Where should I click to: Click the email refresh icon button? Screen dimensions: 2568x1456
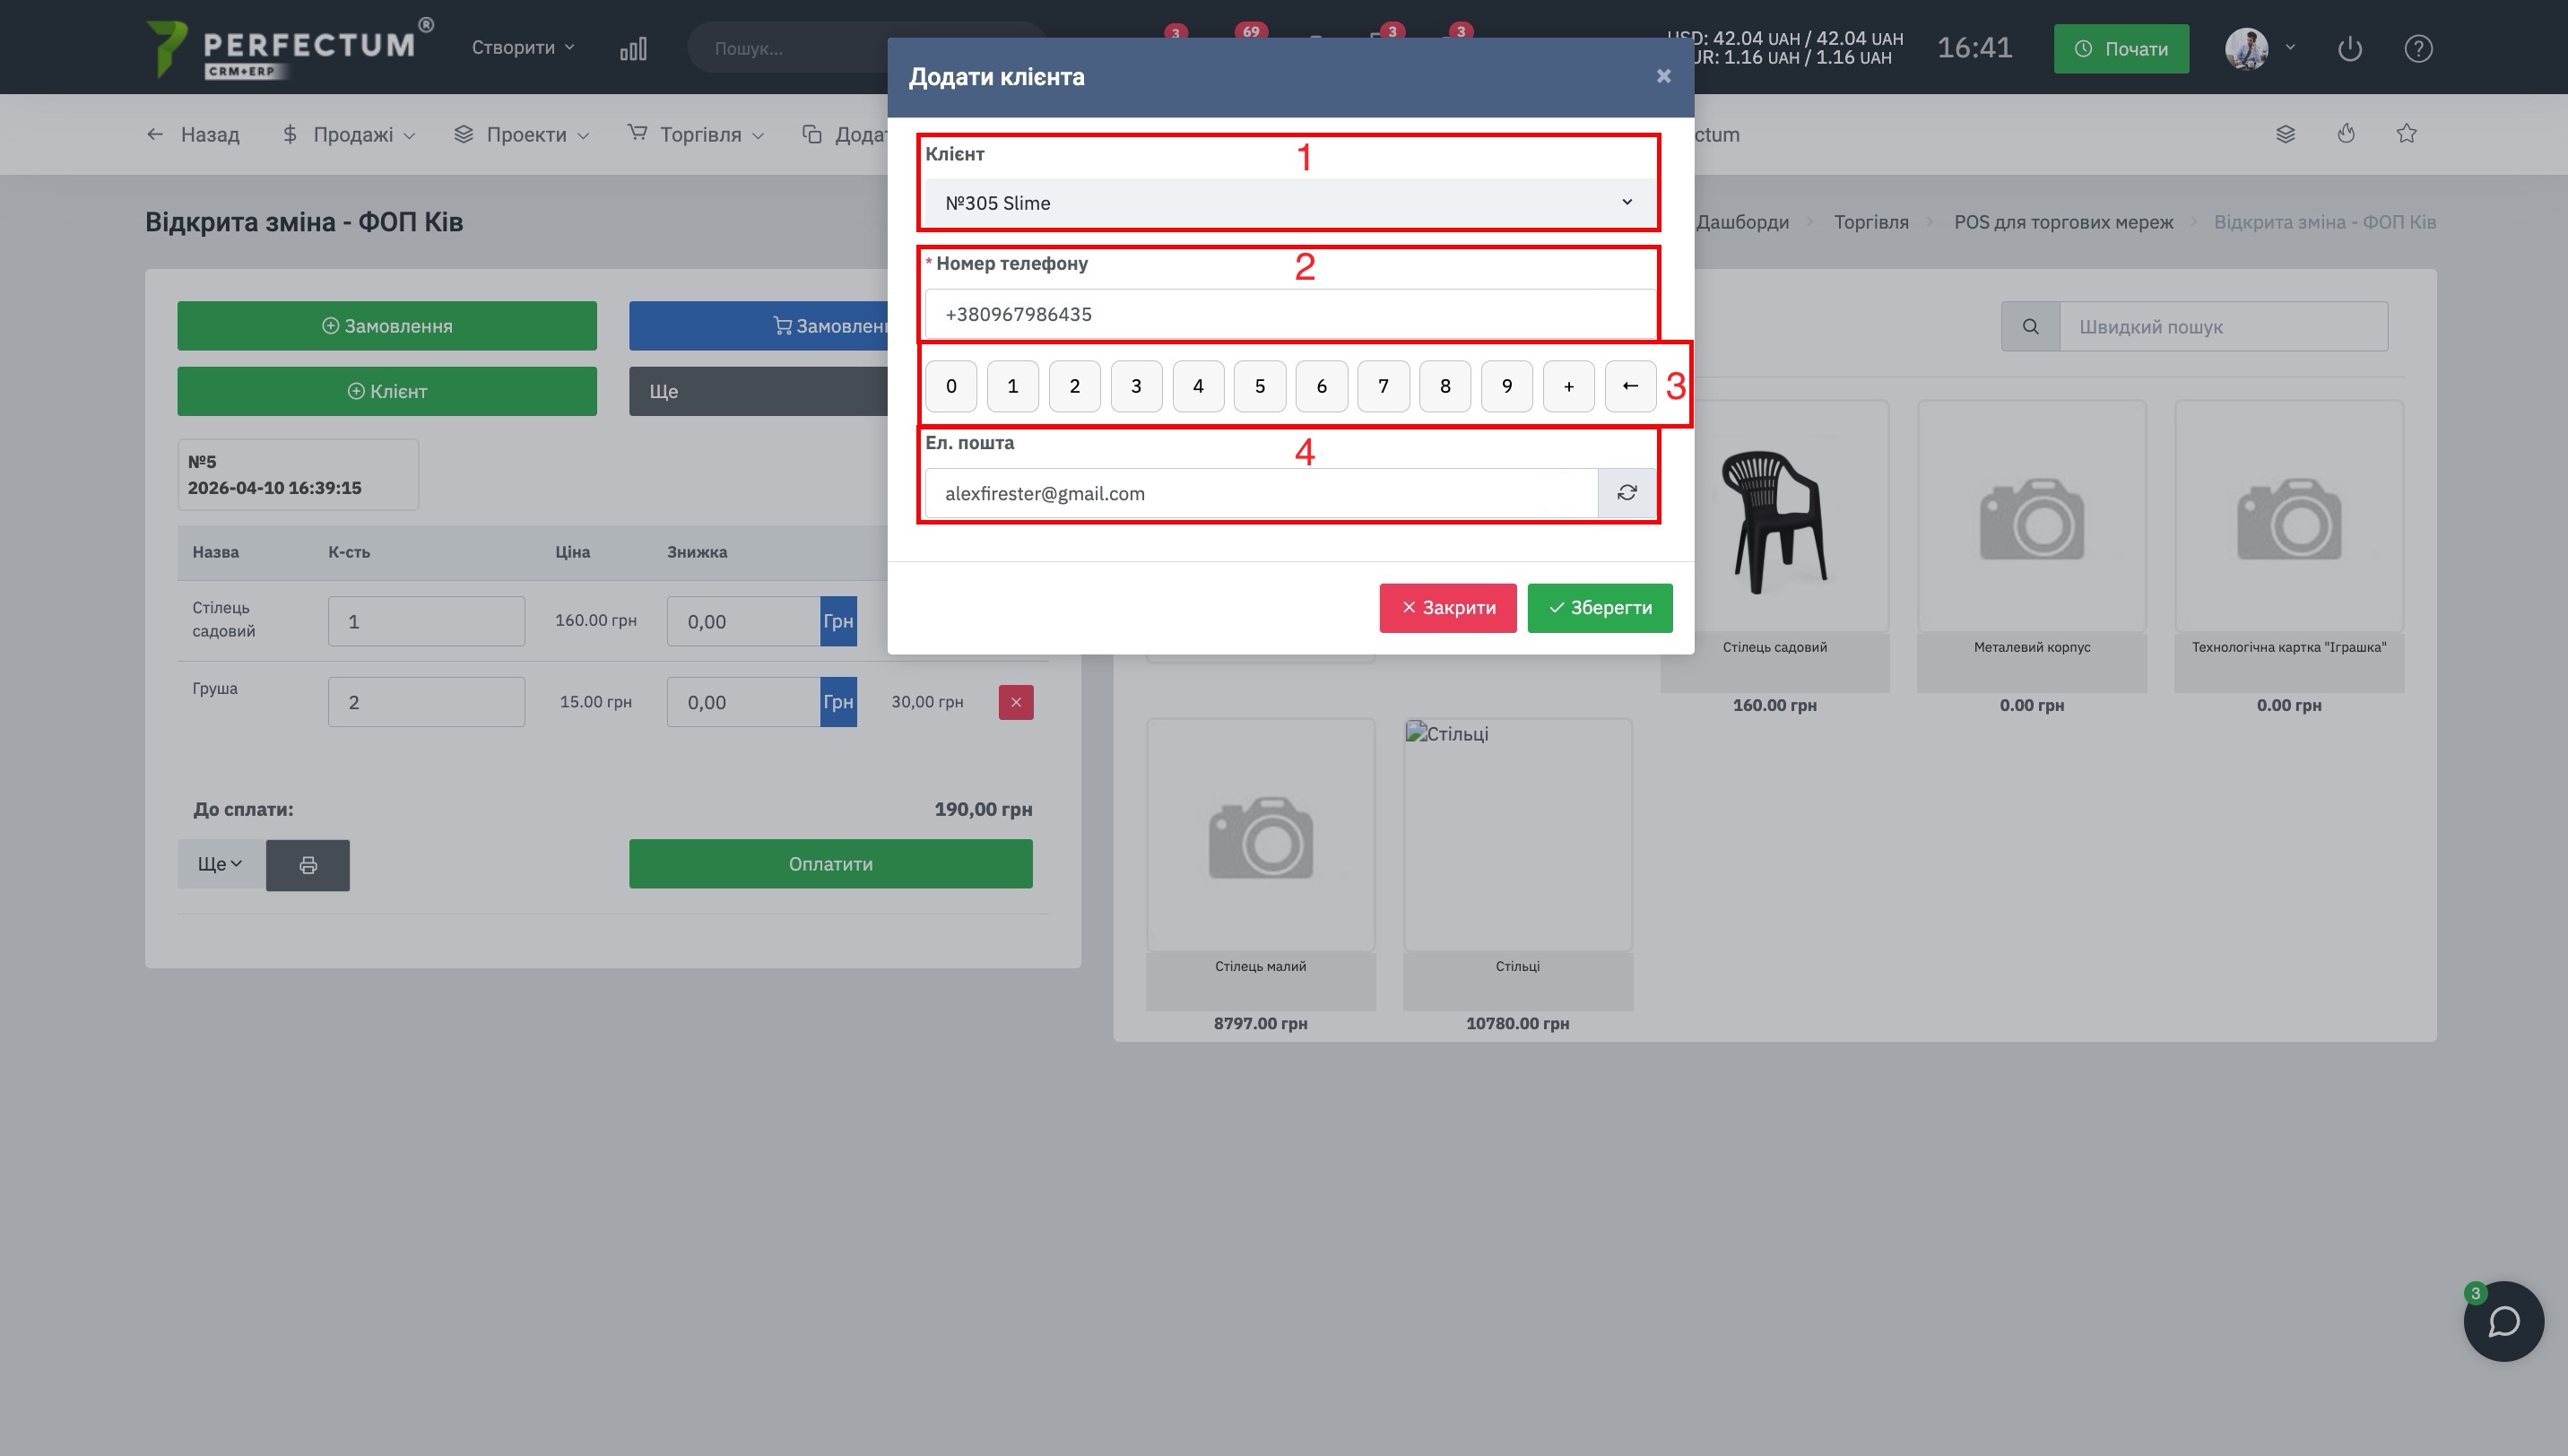(x=1626, y=493)
